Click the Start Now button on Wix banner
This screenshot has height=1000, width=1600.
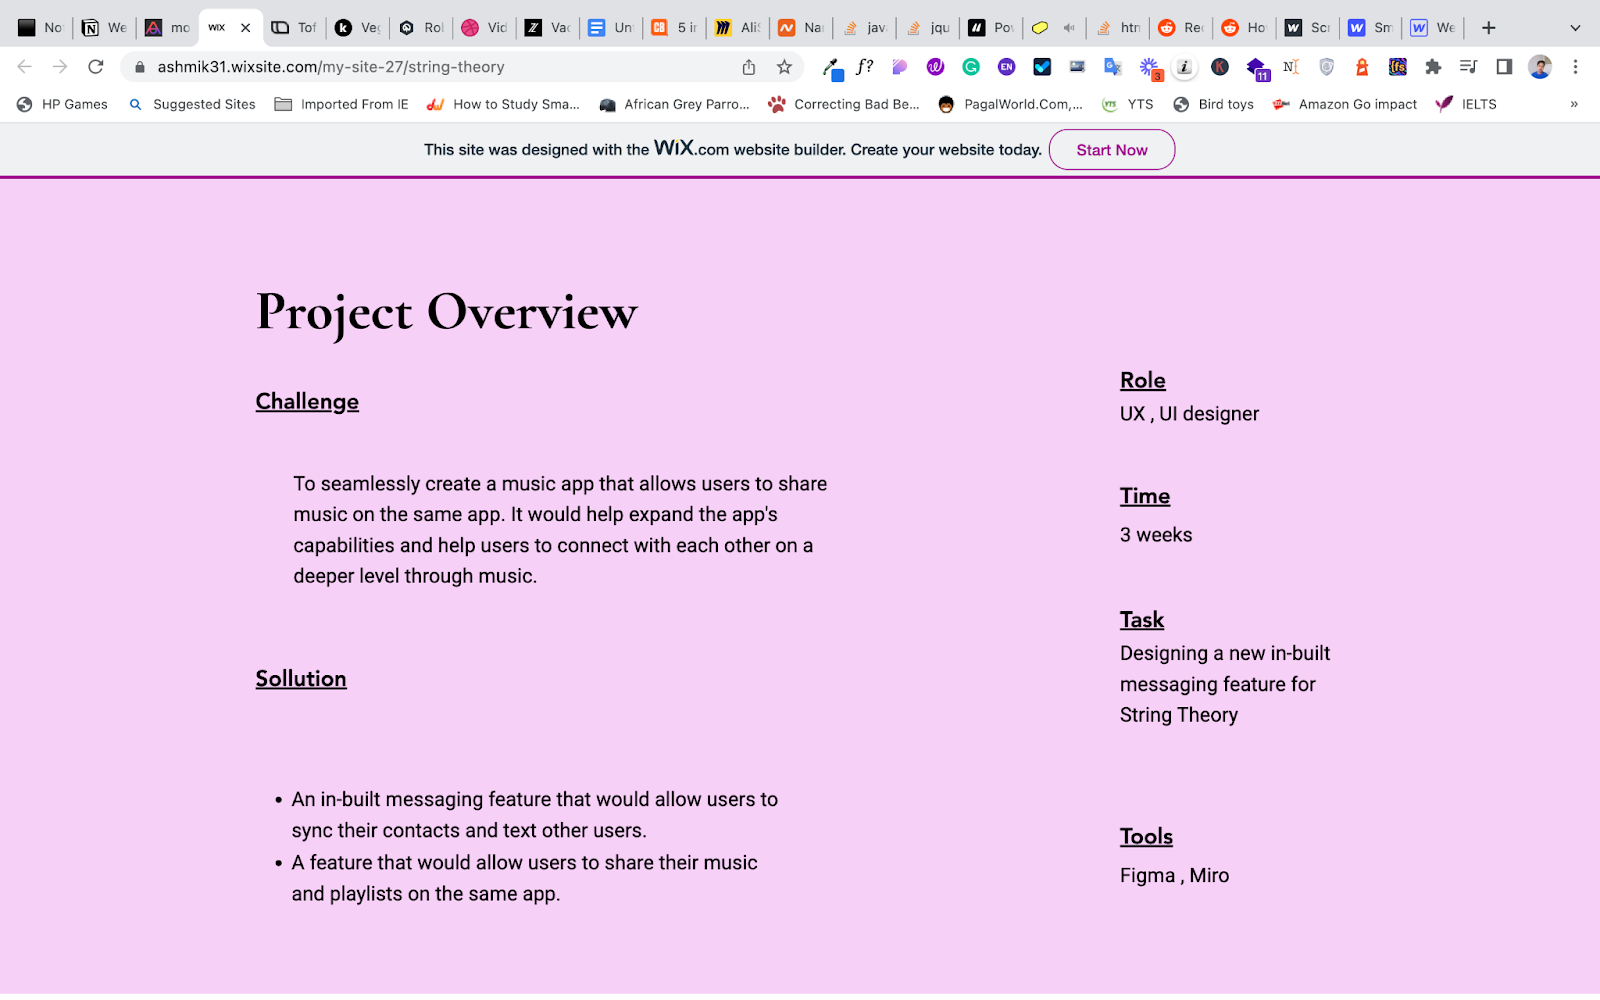click(x=1112, y=150)
